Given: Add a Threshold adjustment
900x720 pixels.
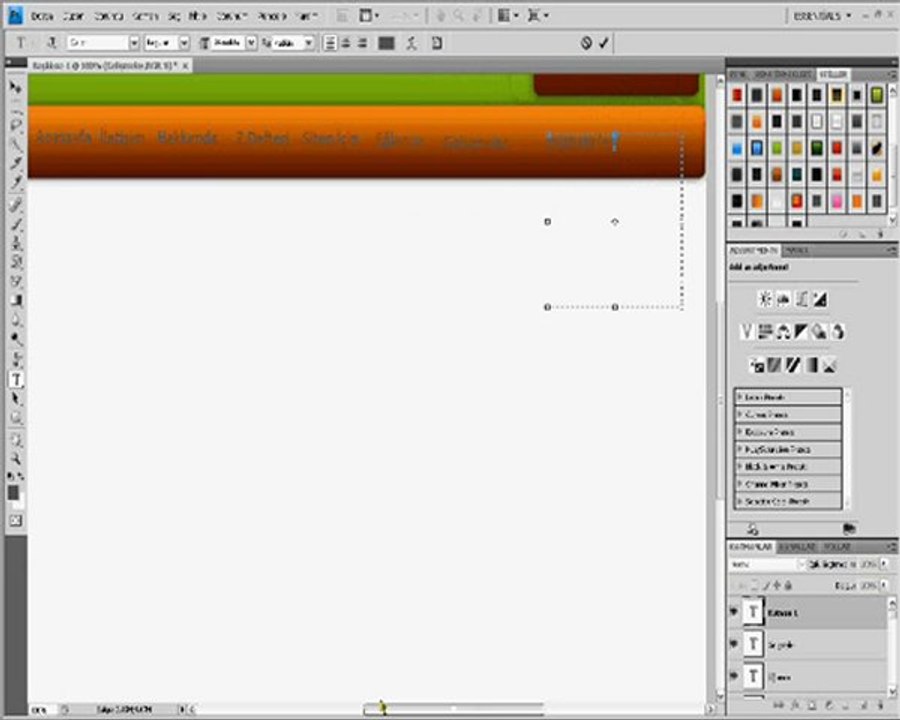Looking at the screenshot, I should click(793, 365).
